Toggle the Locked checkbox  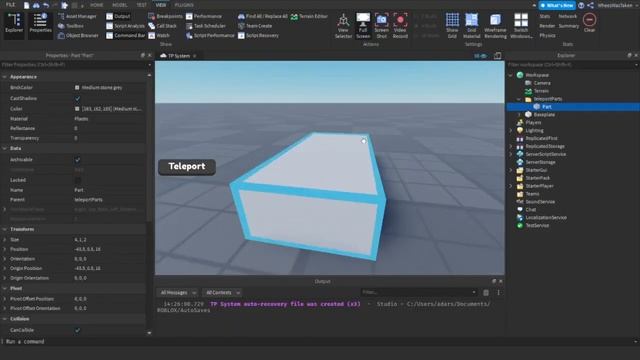78,180
